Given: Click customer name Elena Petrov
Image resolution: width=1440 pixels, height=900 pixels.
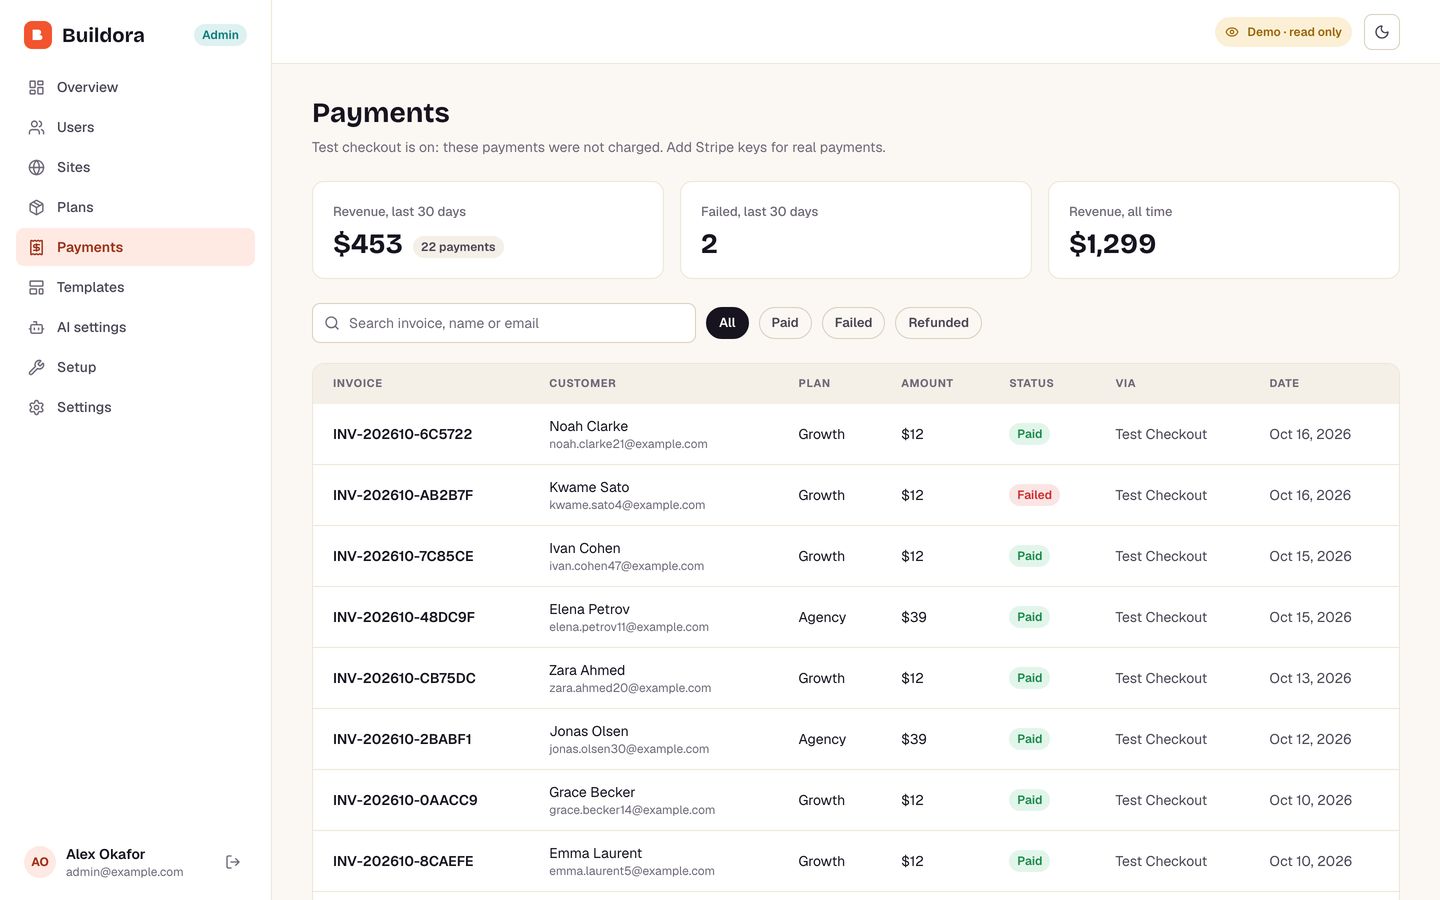Looking at the screenshot, I should click(x=589, y=609).
